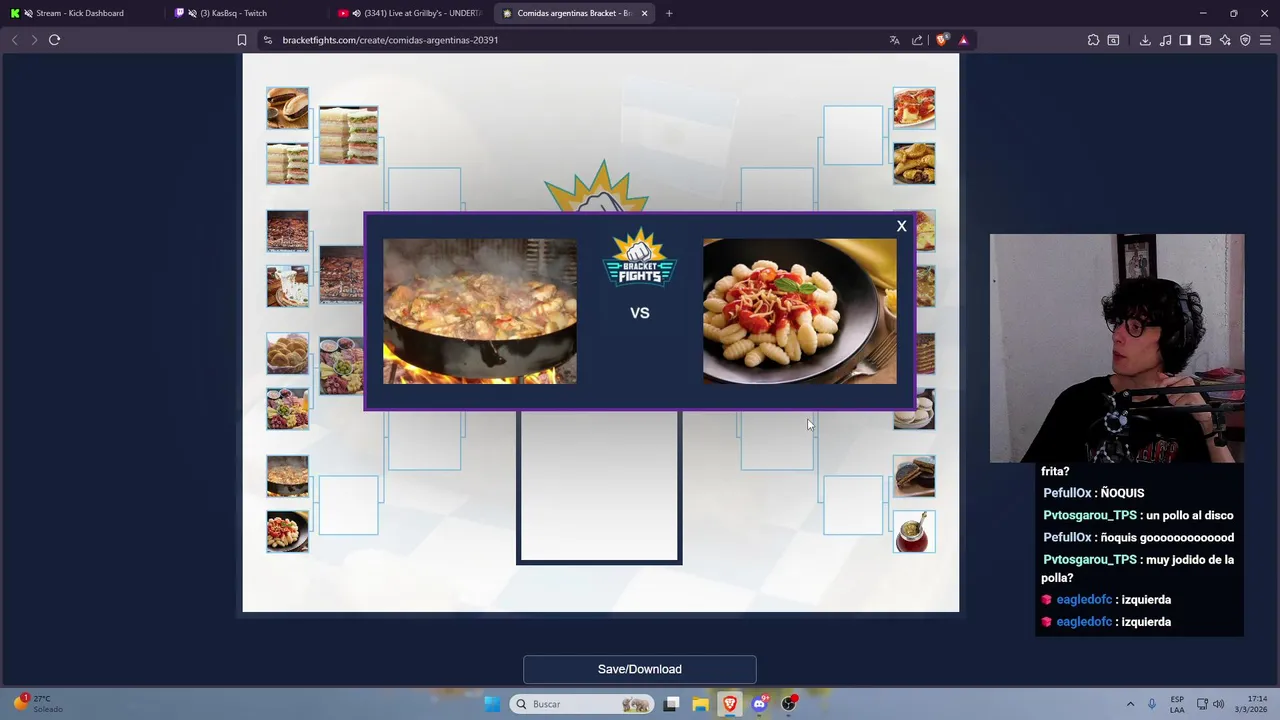Open the translate page icon

[x=894, y=40]
